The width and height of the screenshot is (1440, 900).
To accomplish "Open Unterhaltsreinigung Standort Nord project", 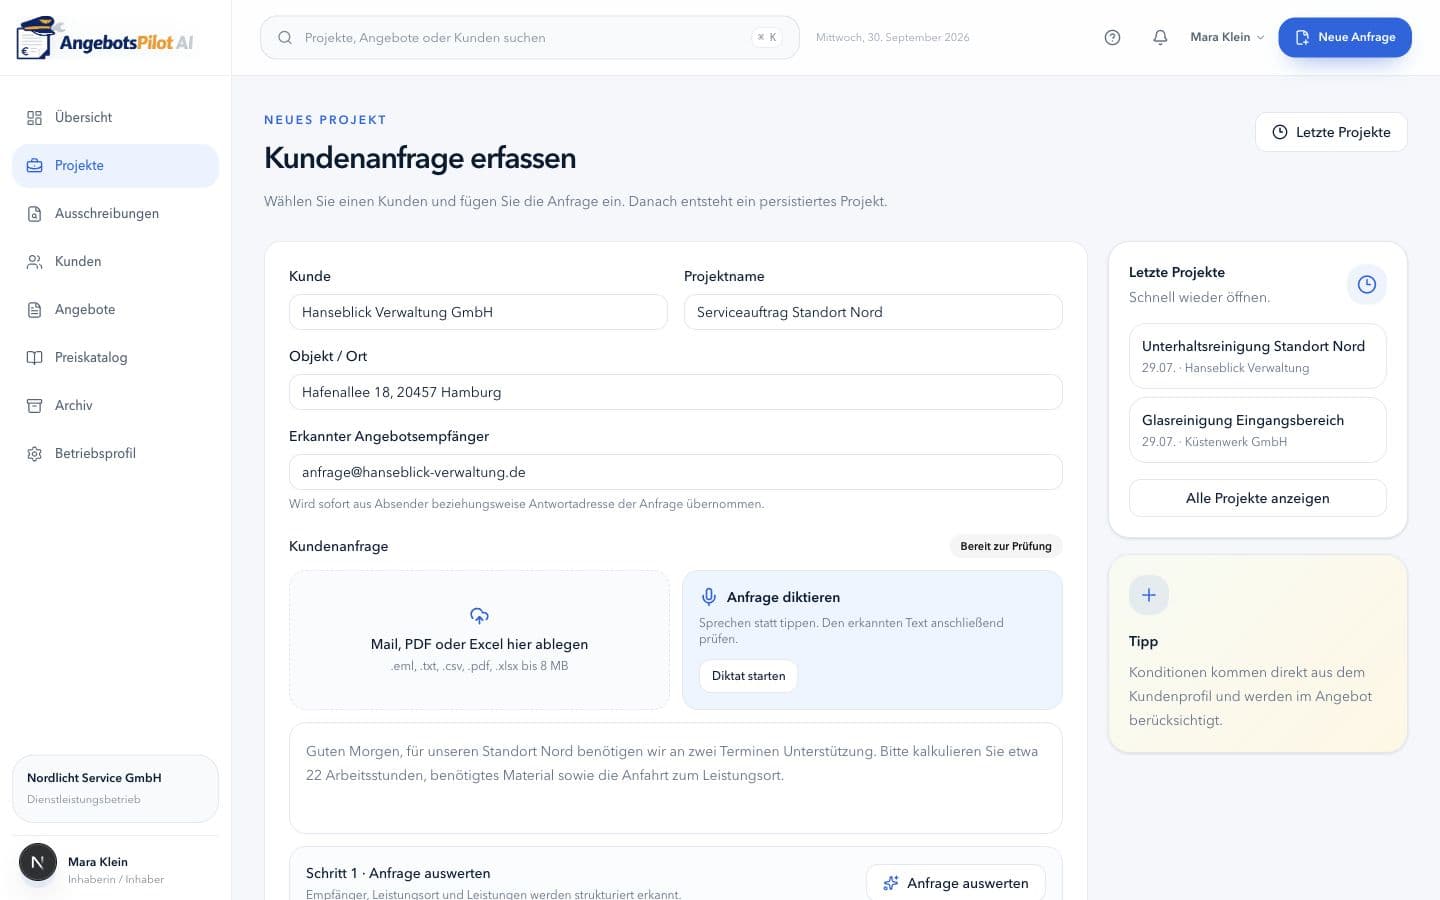I will pos(1257,356).
